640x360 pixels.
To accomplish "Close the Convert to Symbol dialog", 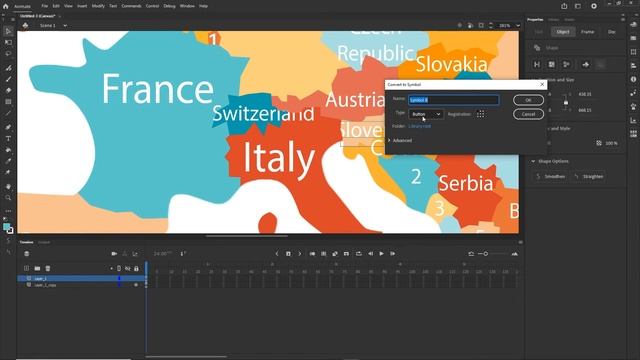I will tap(542, 84).
